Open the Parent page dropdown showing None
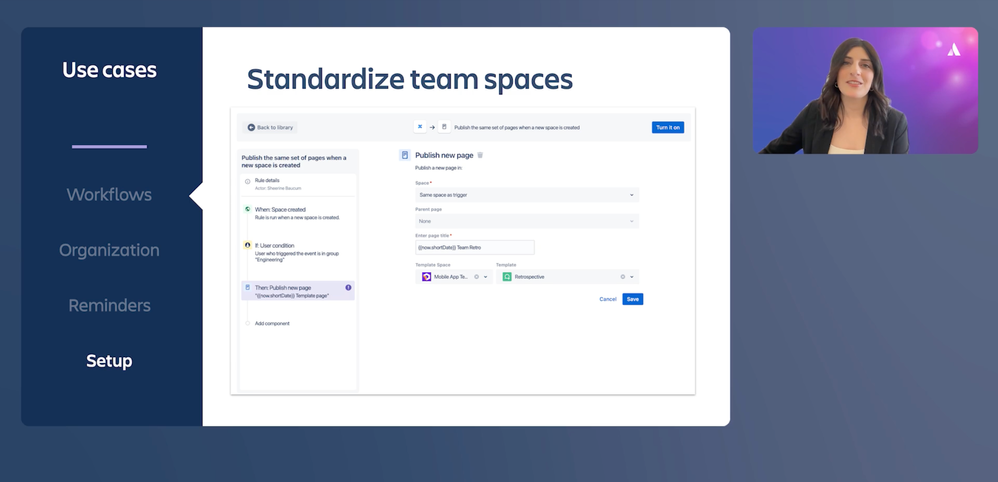Screen dimensions: 998x482 click(527, 221)
